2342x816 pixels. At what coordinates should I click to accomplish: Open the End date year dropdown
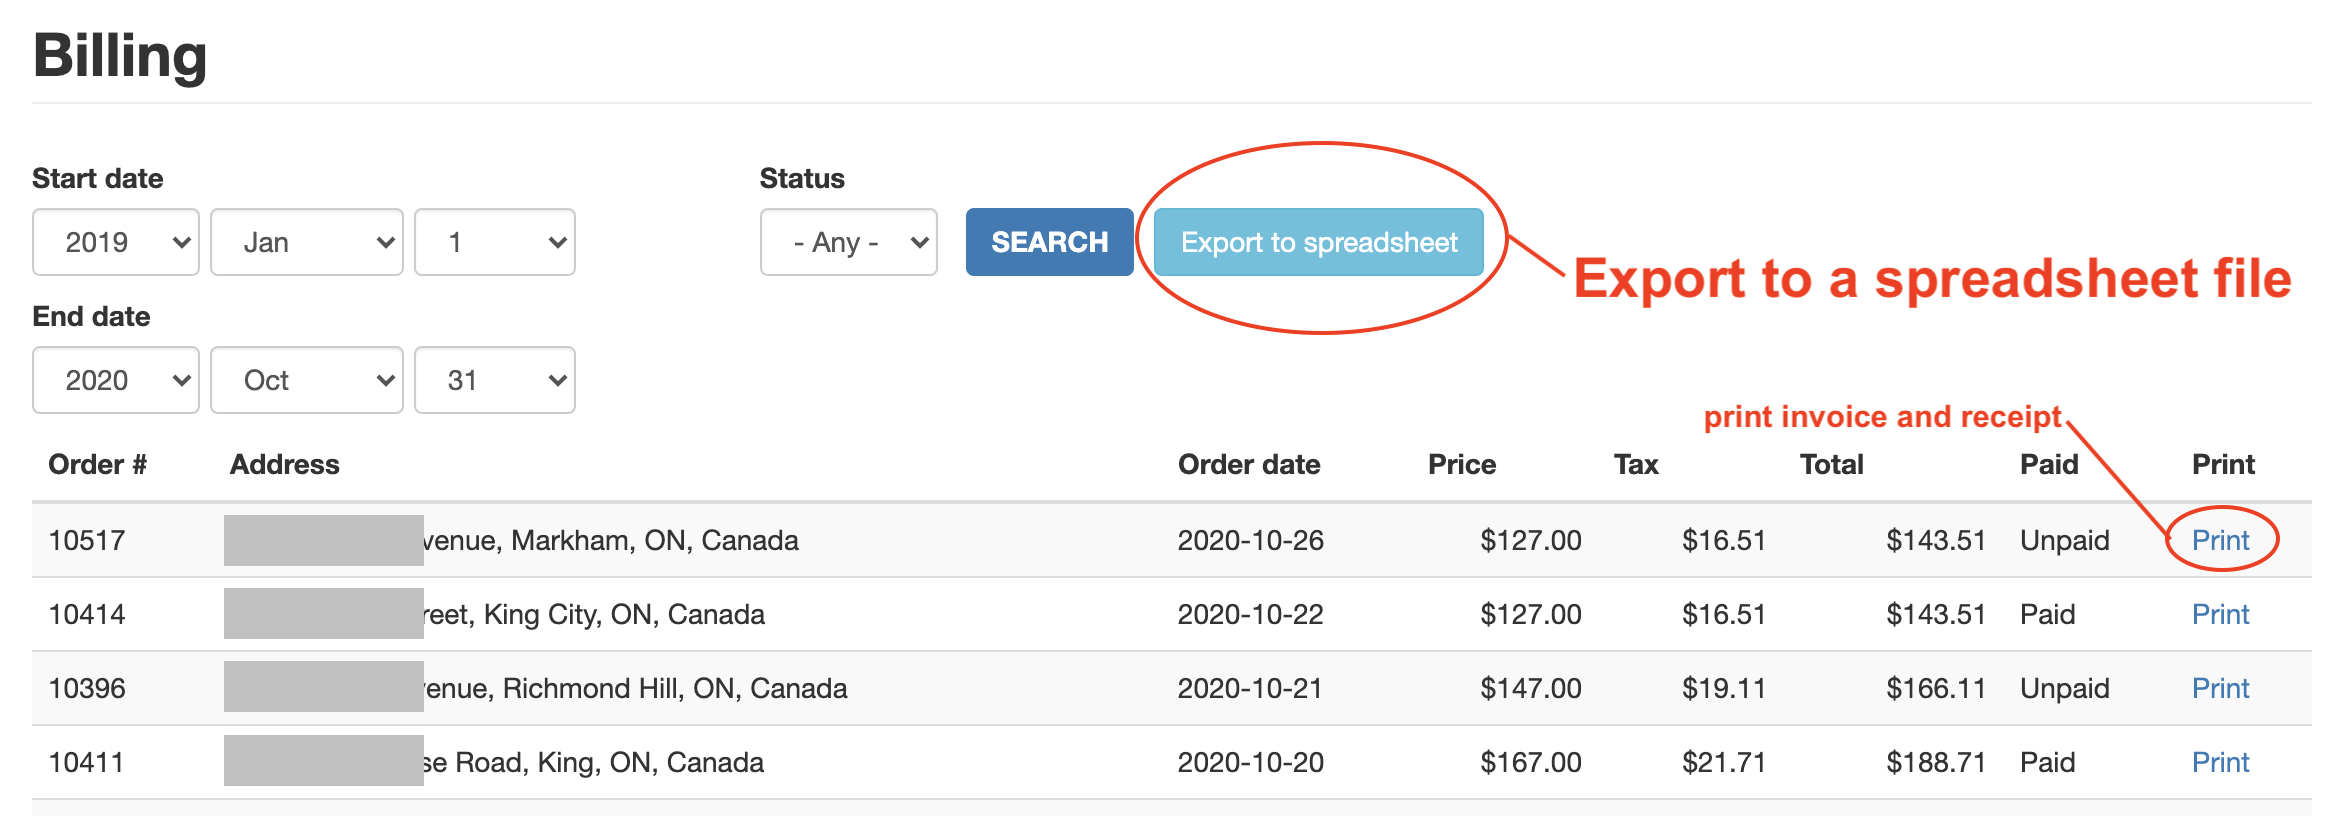116,380
